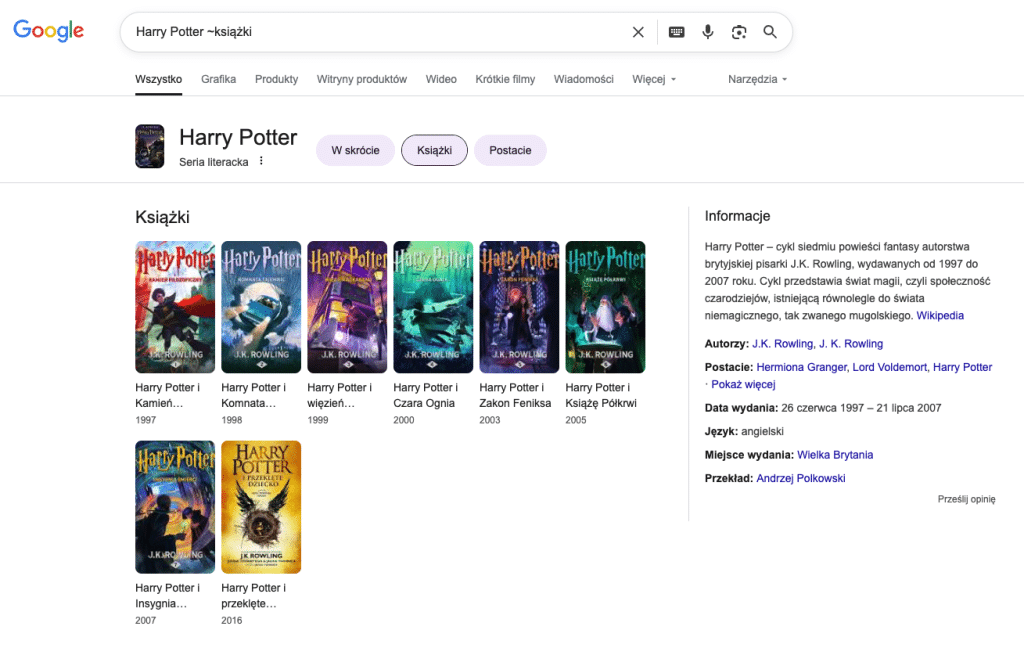Image resolution: width=1024 pixels, height=648 pixels.
Task: Open second author link J. K. Rowling
Action: point(851,344)
